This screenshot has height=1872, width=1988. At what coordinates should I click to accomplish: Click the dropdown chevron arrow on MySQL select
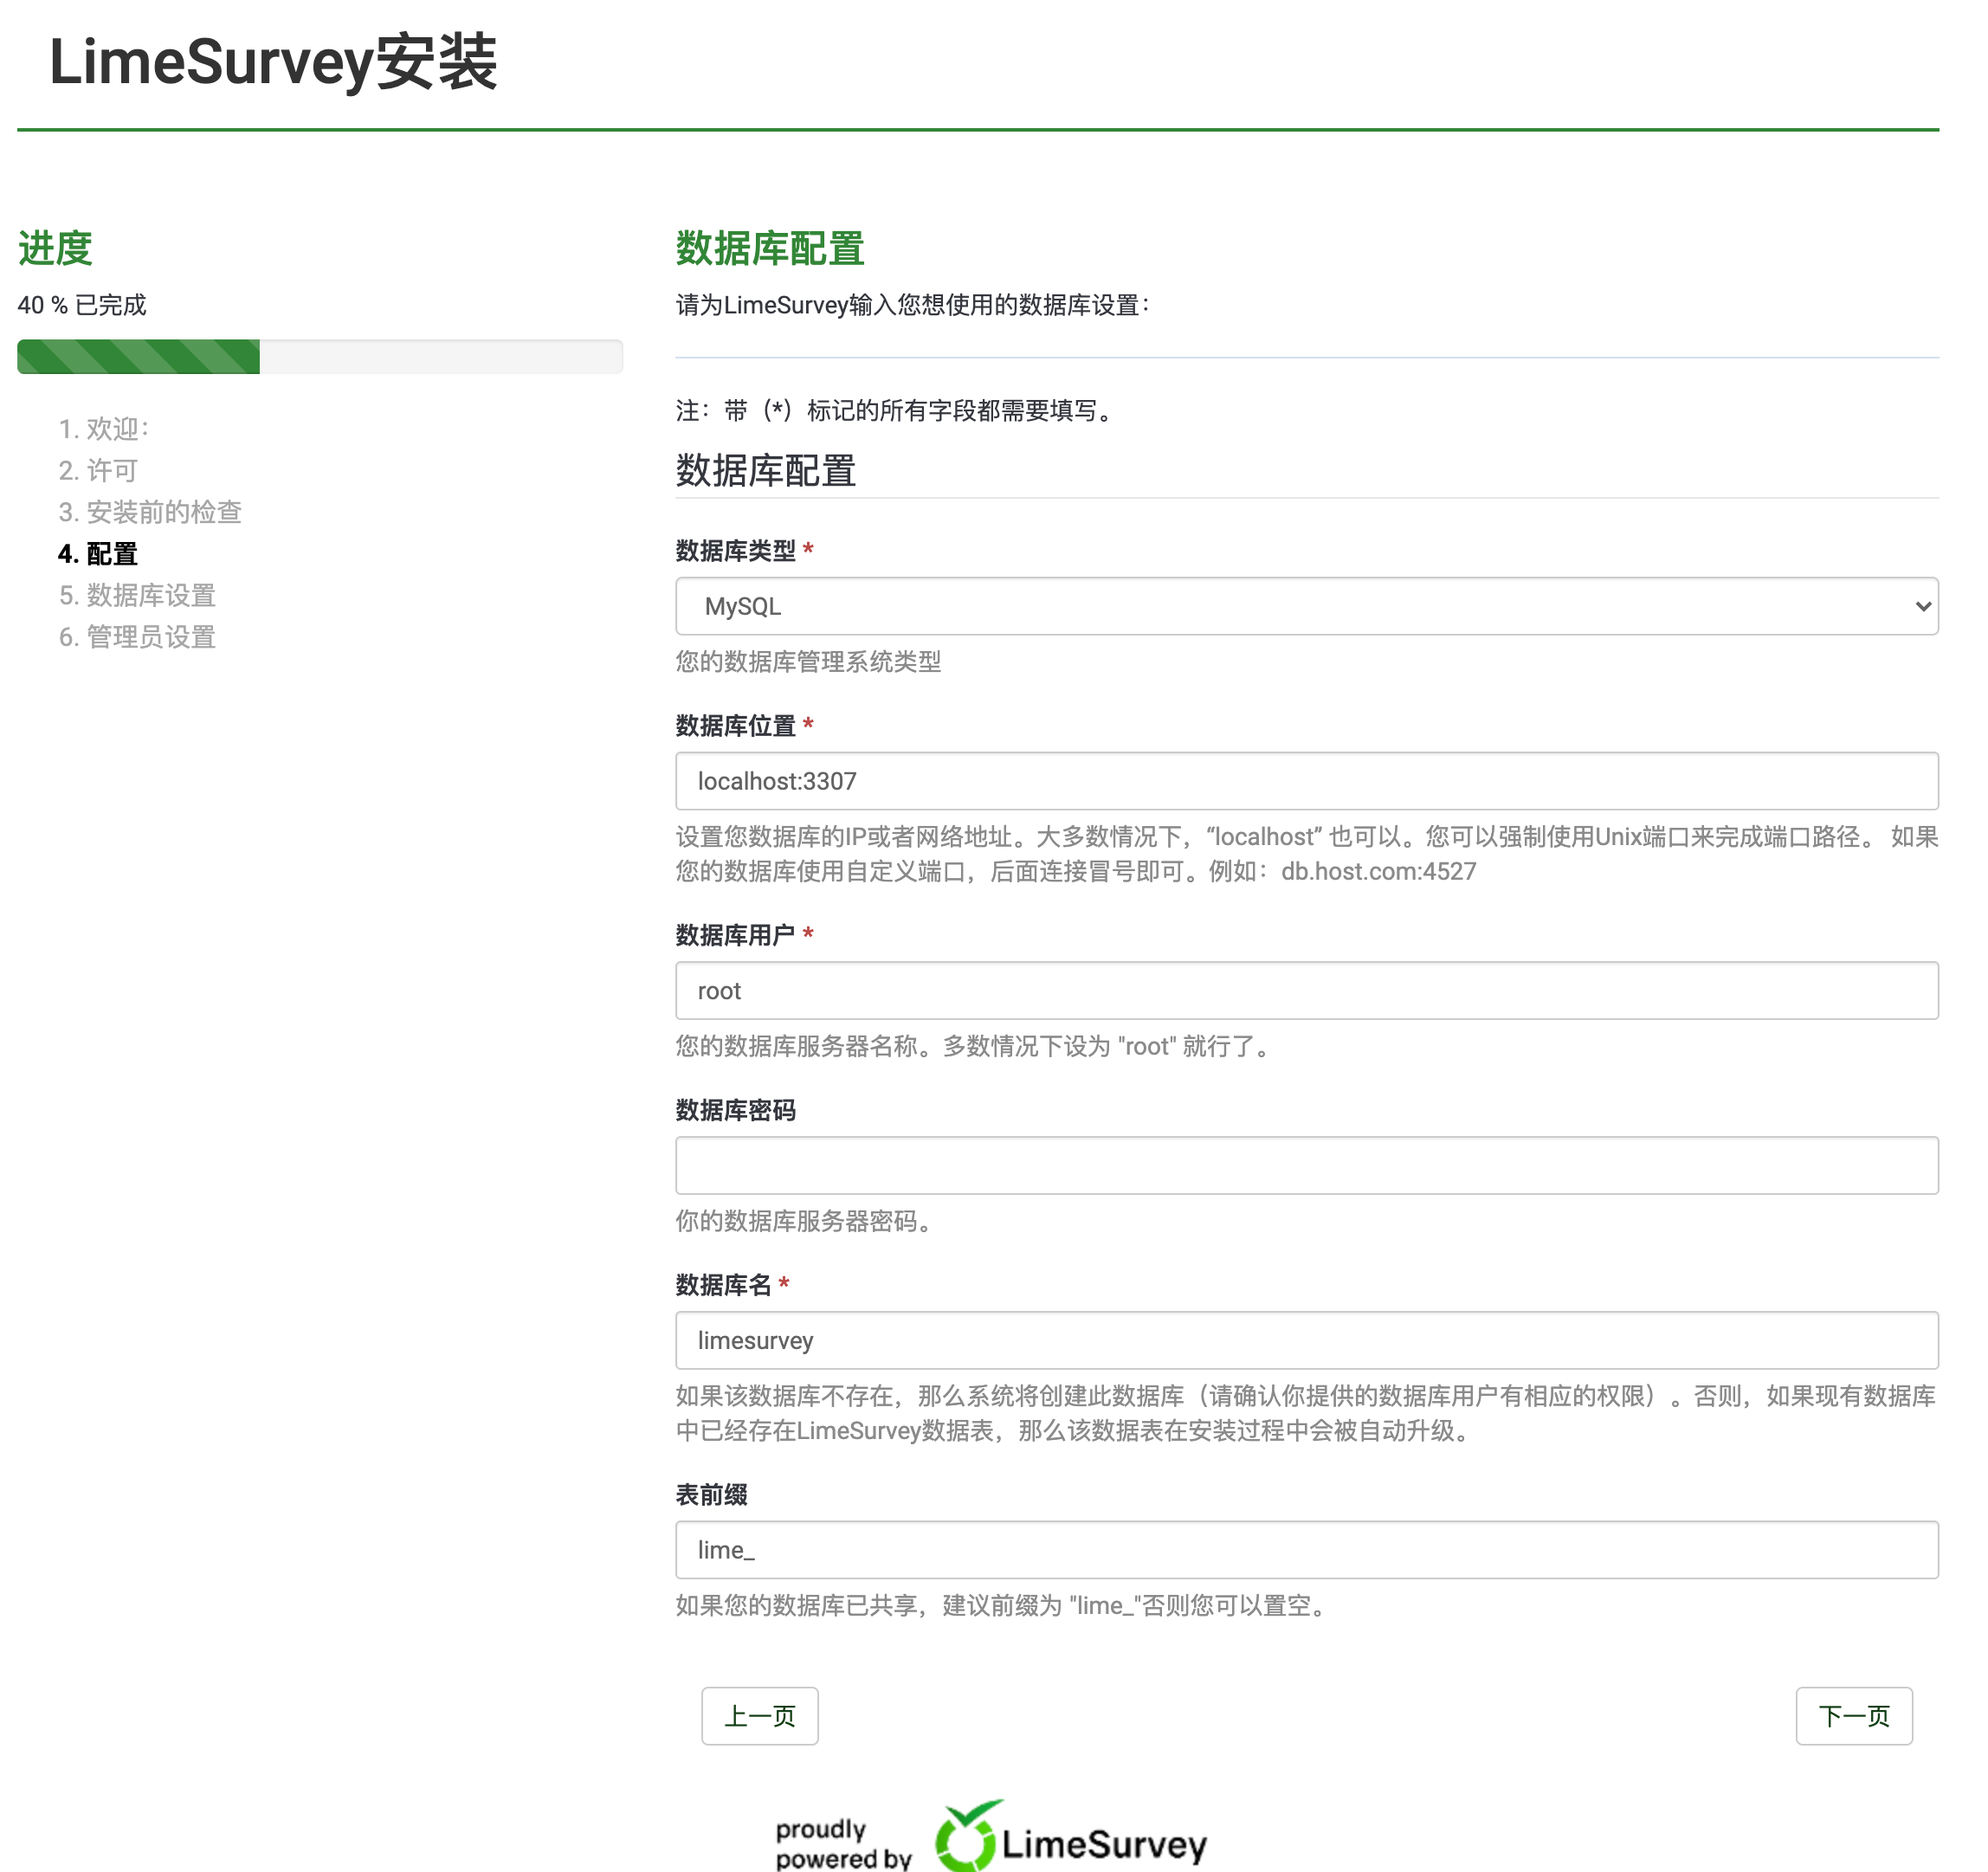1922,606
